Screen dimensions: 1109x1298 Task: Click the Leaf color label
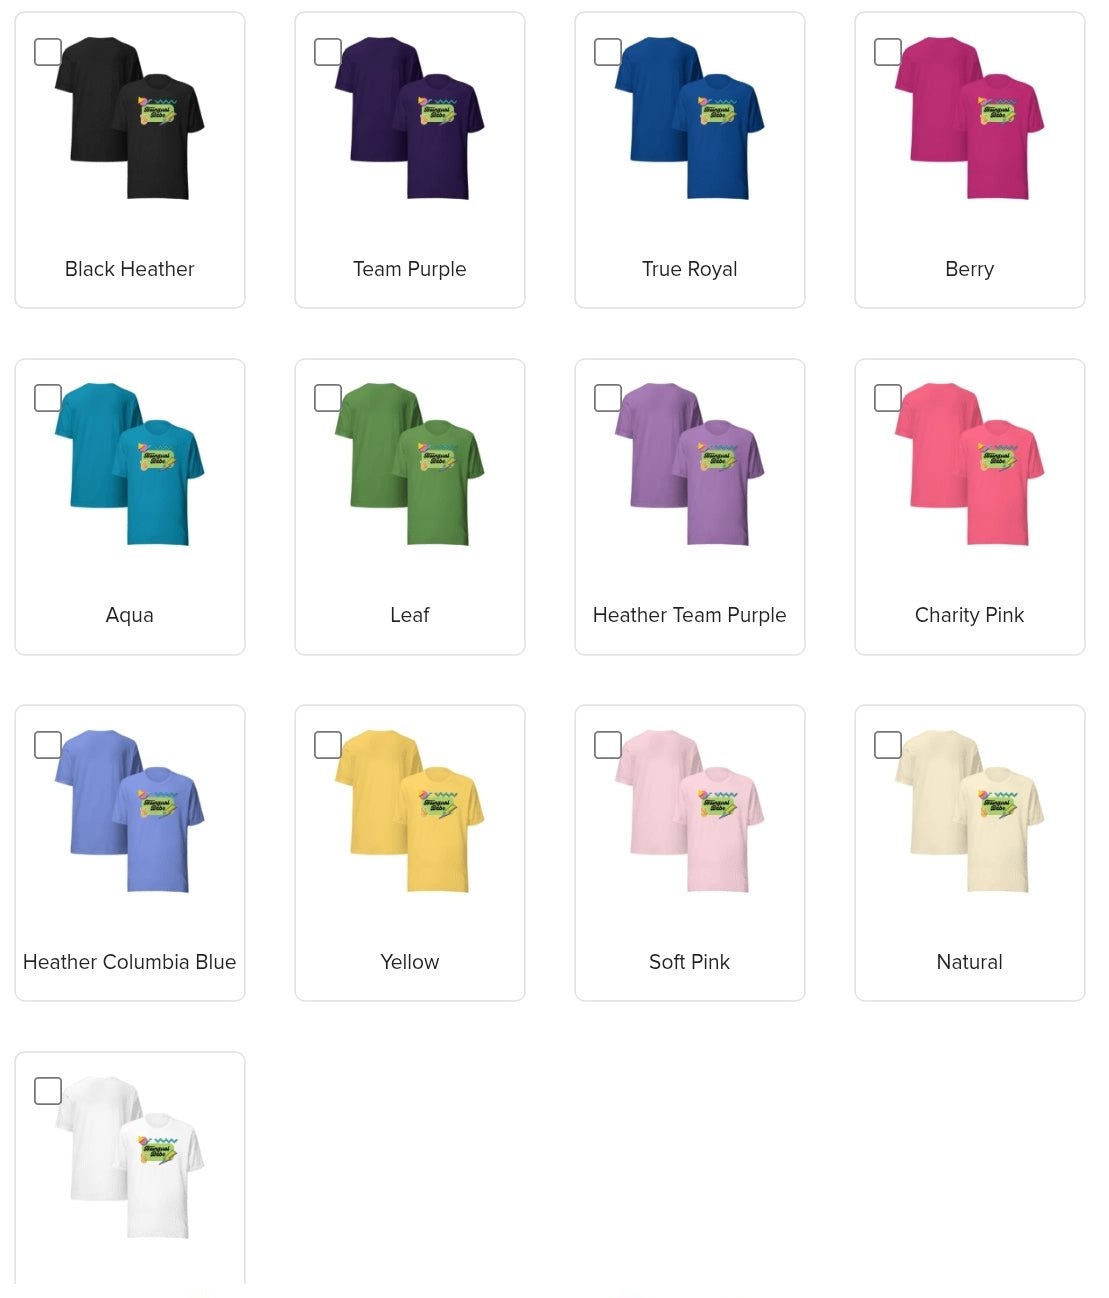coord(410,615)
